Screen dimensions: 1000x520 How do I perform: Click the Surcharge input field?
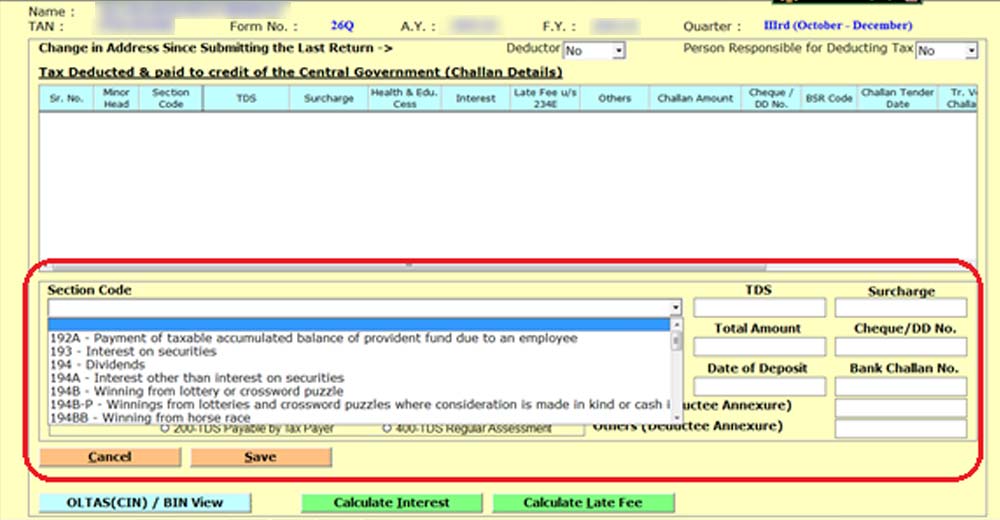901,308
